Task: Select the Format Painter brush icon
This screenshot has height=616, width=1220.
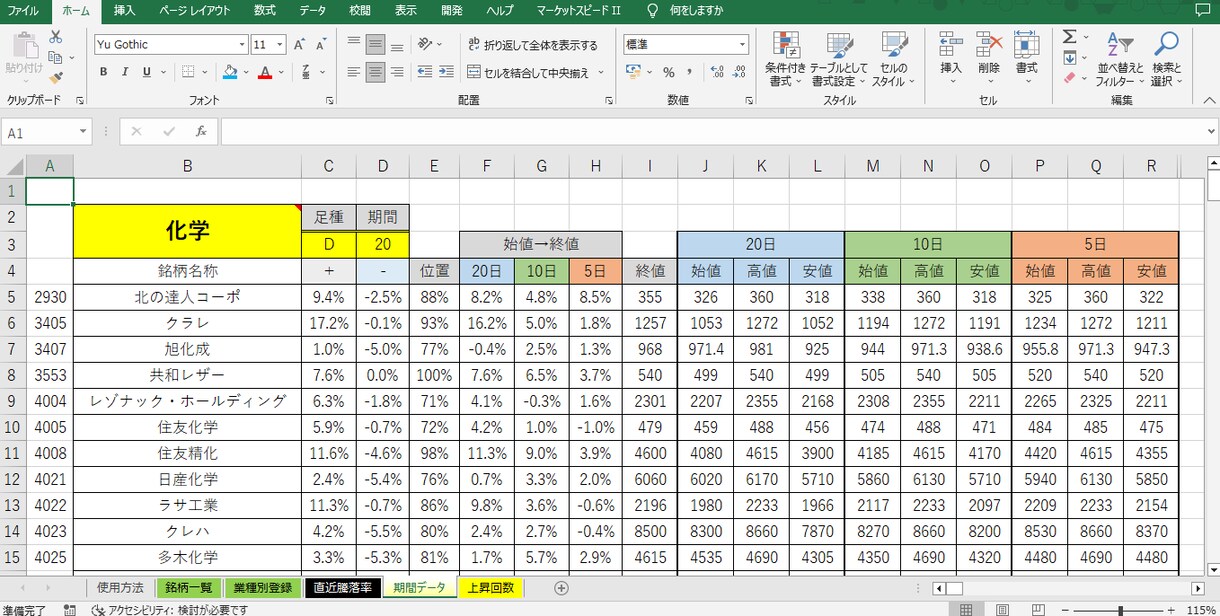Action: [x=55, y=76]
